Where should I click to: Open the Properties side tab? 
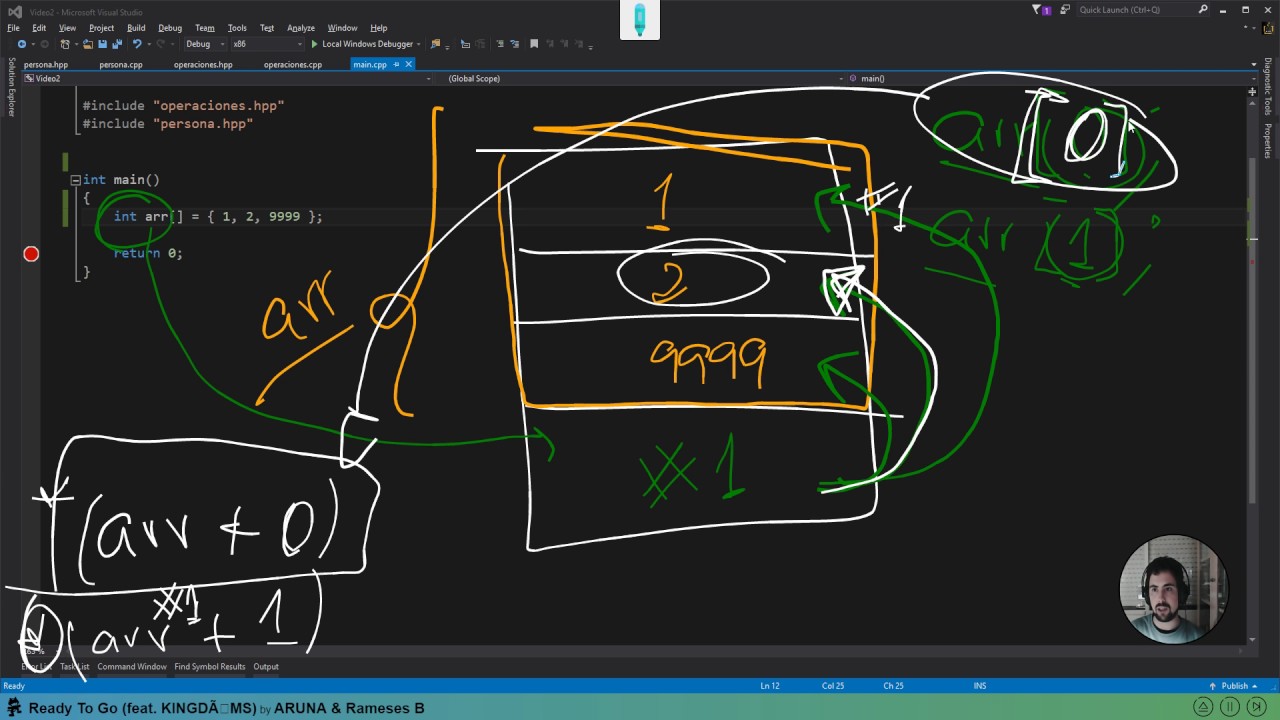pyautogui.click(x=1267, y=141)
